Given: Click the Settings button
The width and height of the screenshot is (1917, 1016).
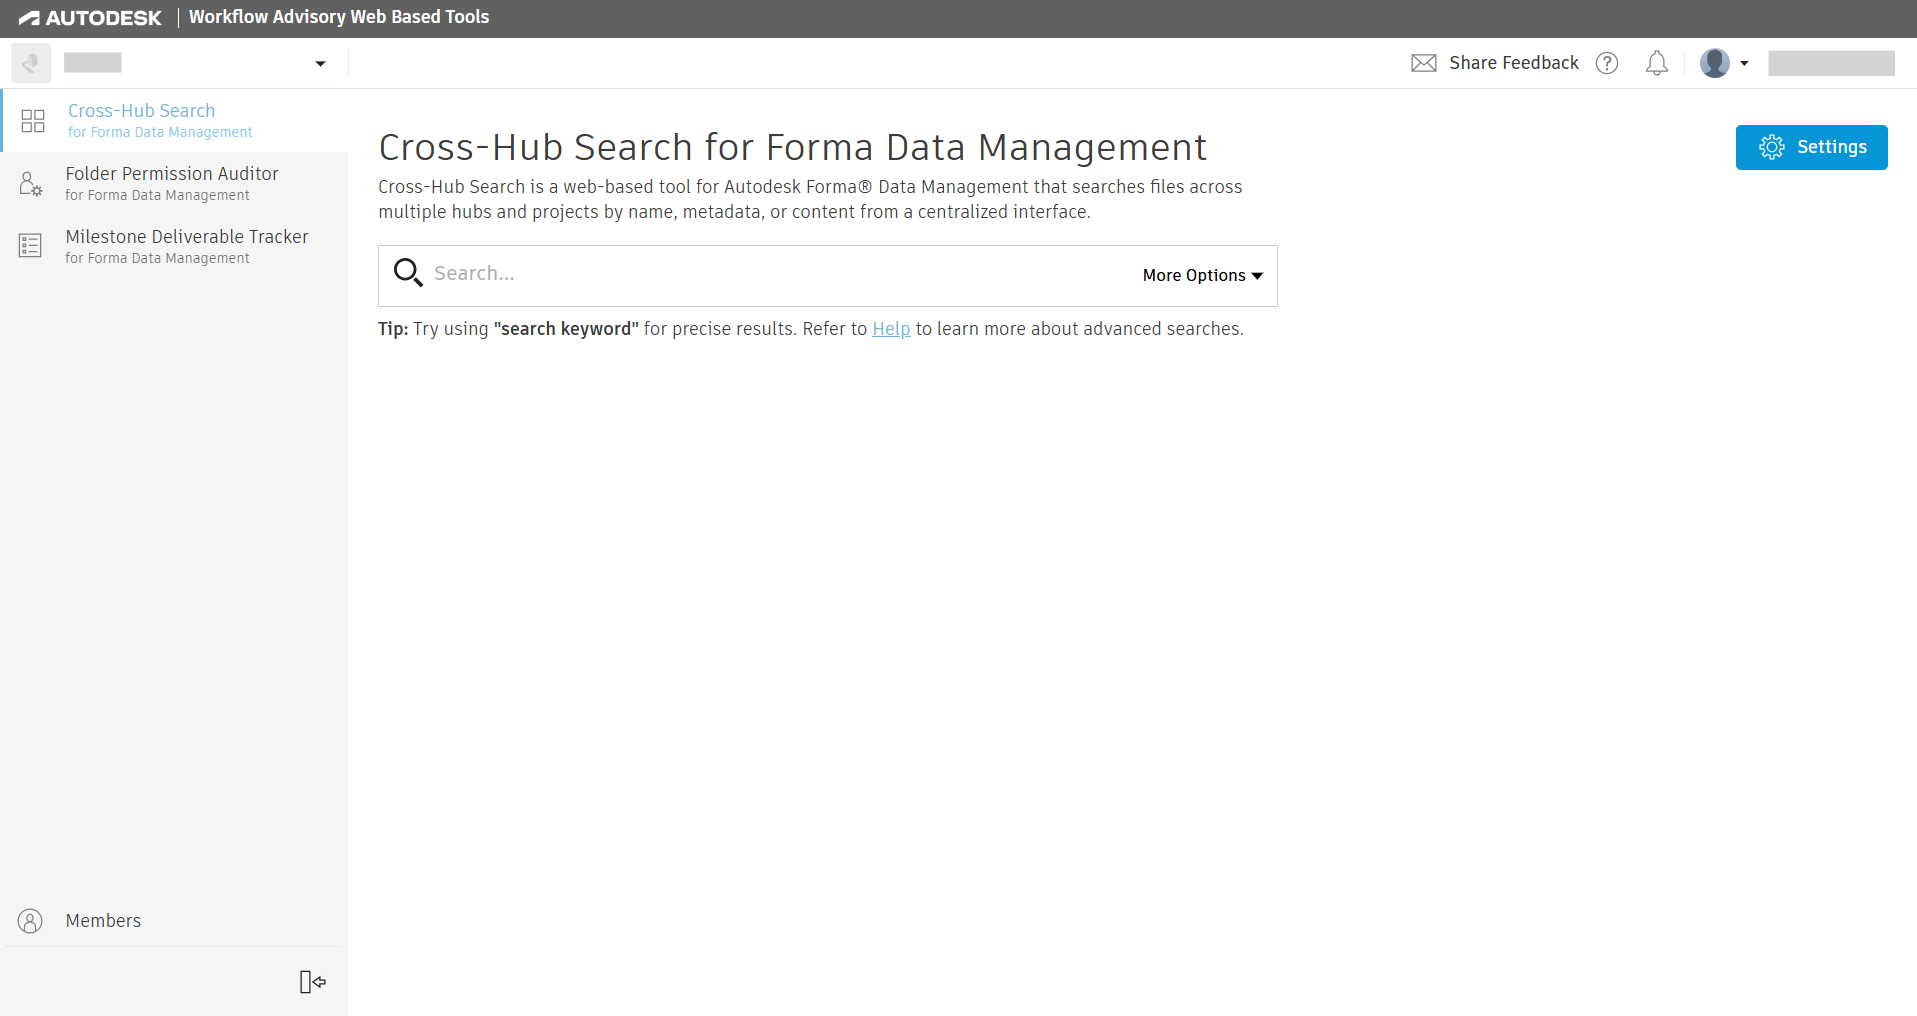Looking at the screenshot, I should (x=1811, y=147).
